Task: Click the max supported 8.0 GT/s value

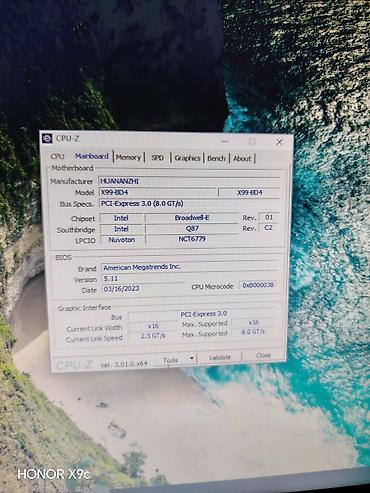Action: pyautogui.click(x=253, y=332)
